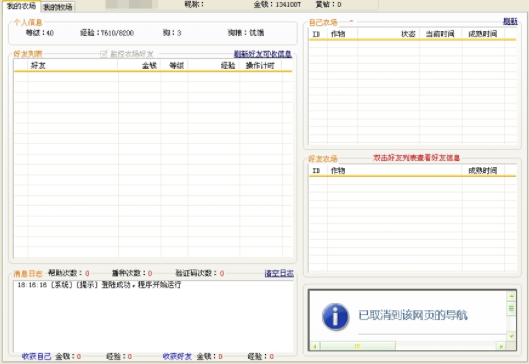Sort friend list by 好友 column header
Viewport: 529px width, 364px height.
tap(73, 65)
